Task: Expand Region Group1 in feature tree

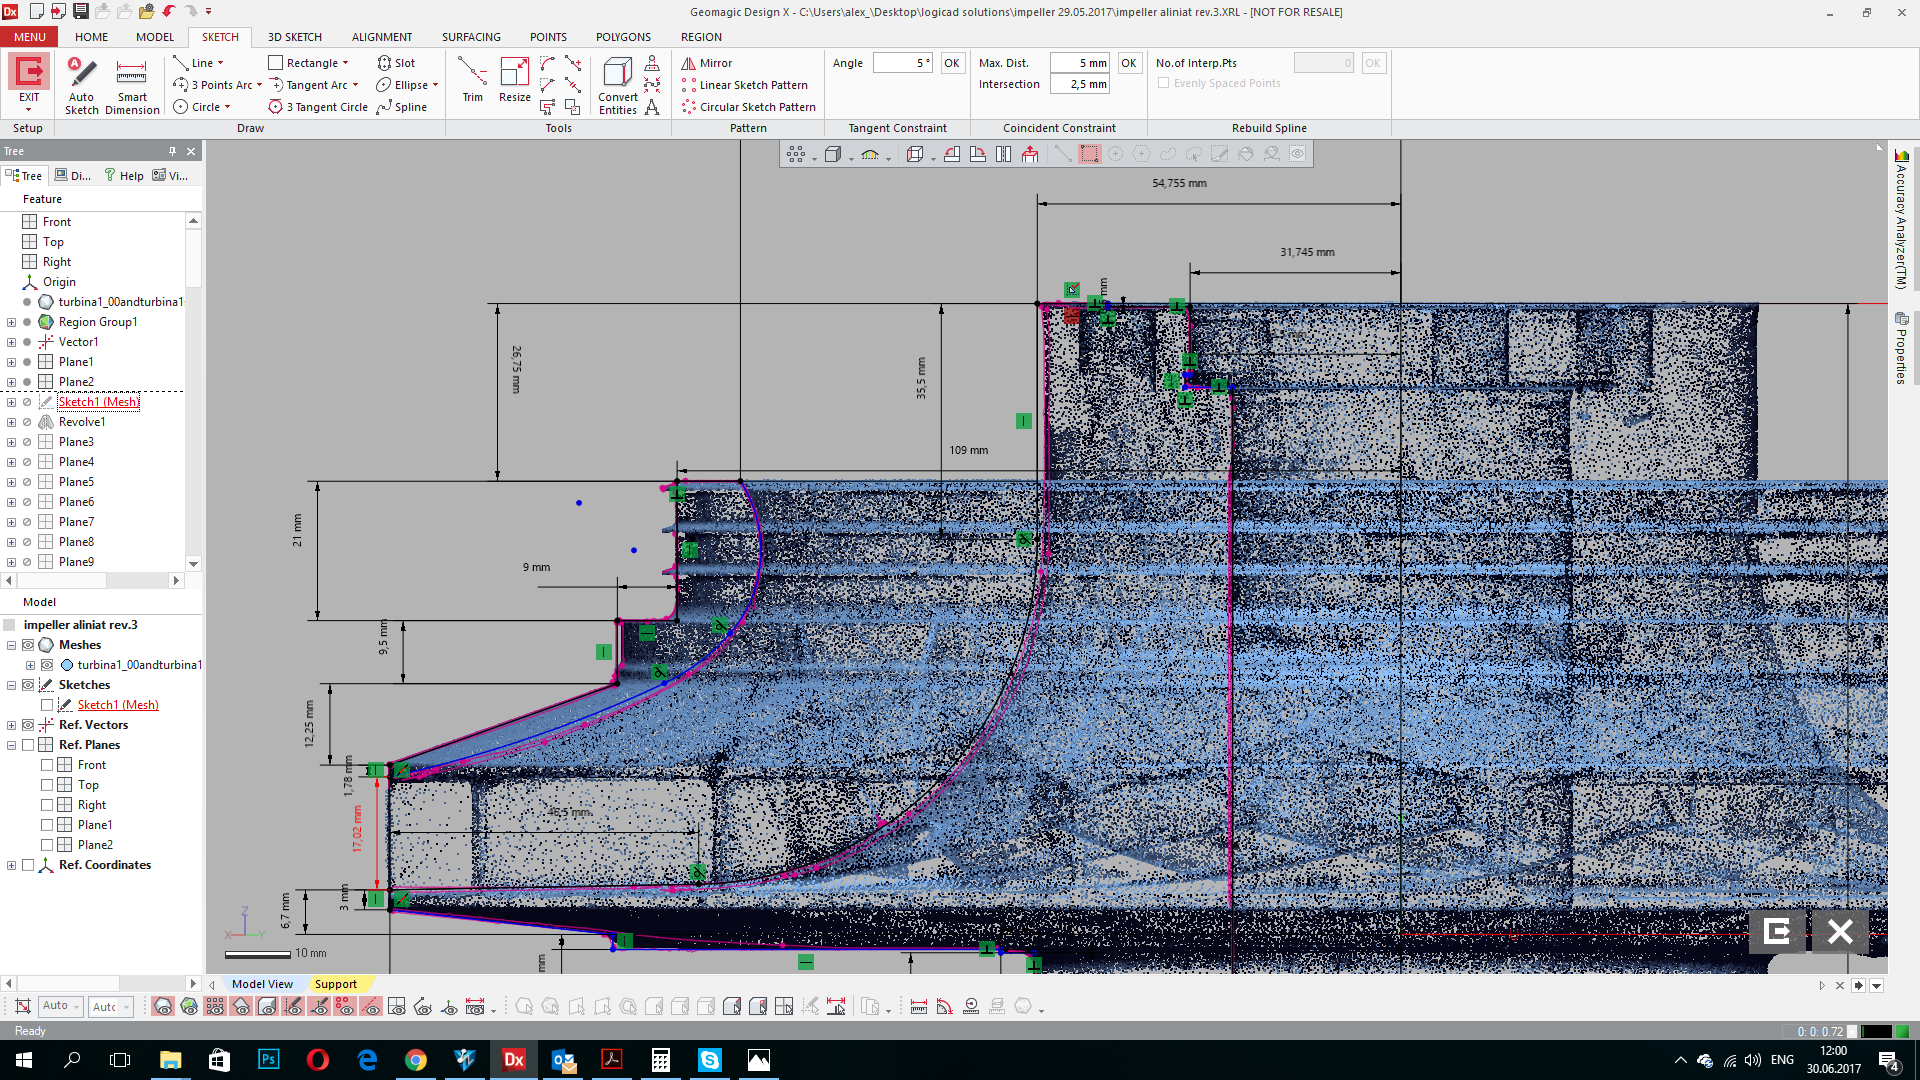Action: (x=11, y=322)
